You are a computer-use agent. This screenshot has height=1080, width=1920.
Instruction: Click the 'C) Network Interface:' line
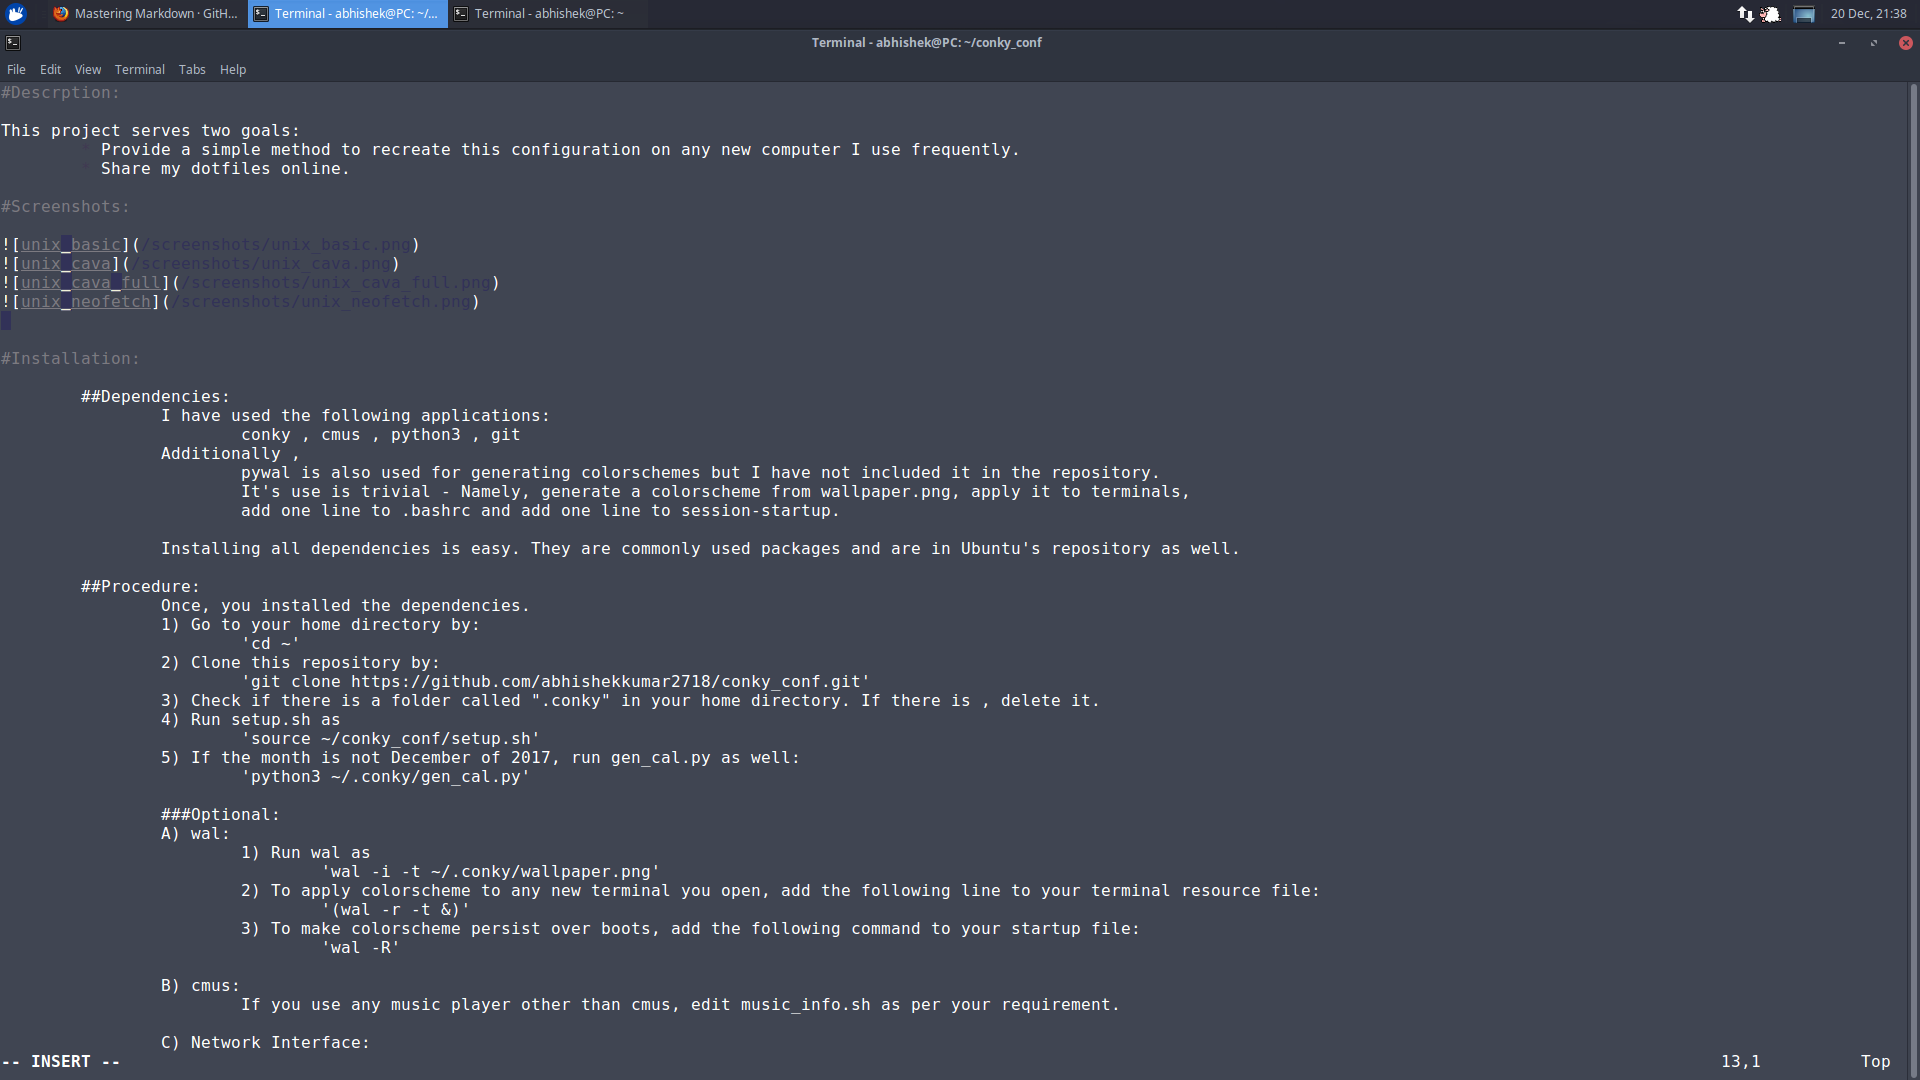point(265,1043)
